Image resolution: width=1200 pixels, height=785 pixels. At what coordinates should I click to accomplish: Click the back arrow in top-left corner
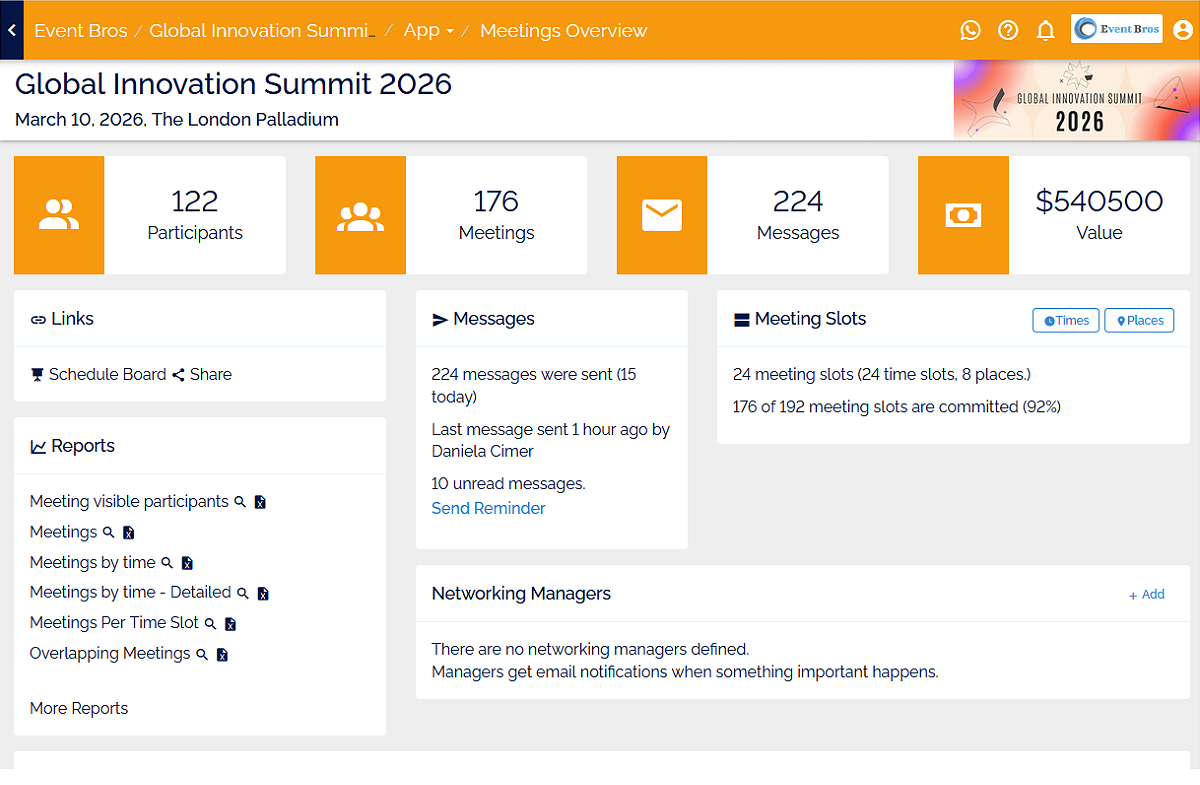[11, 30]
